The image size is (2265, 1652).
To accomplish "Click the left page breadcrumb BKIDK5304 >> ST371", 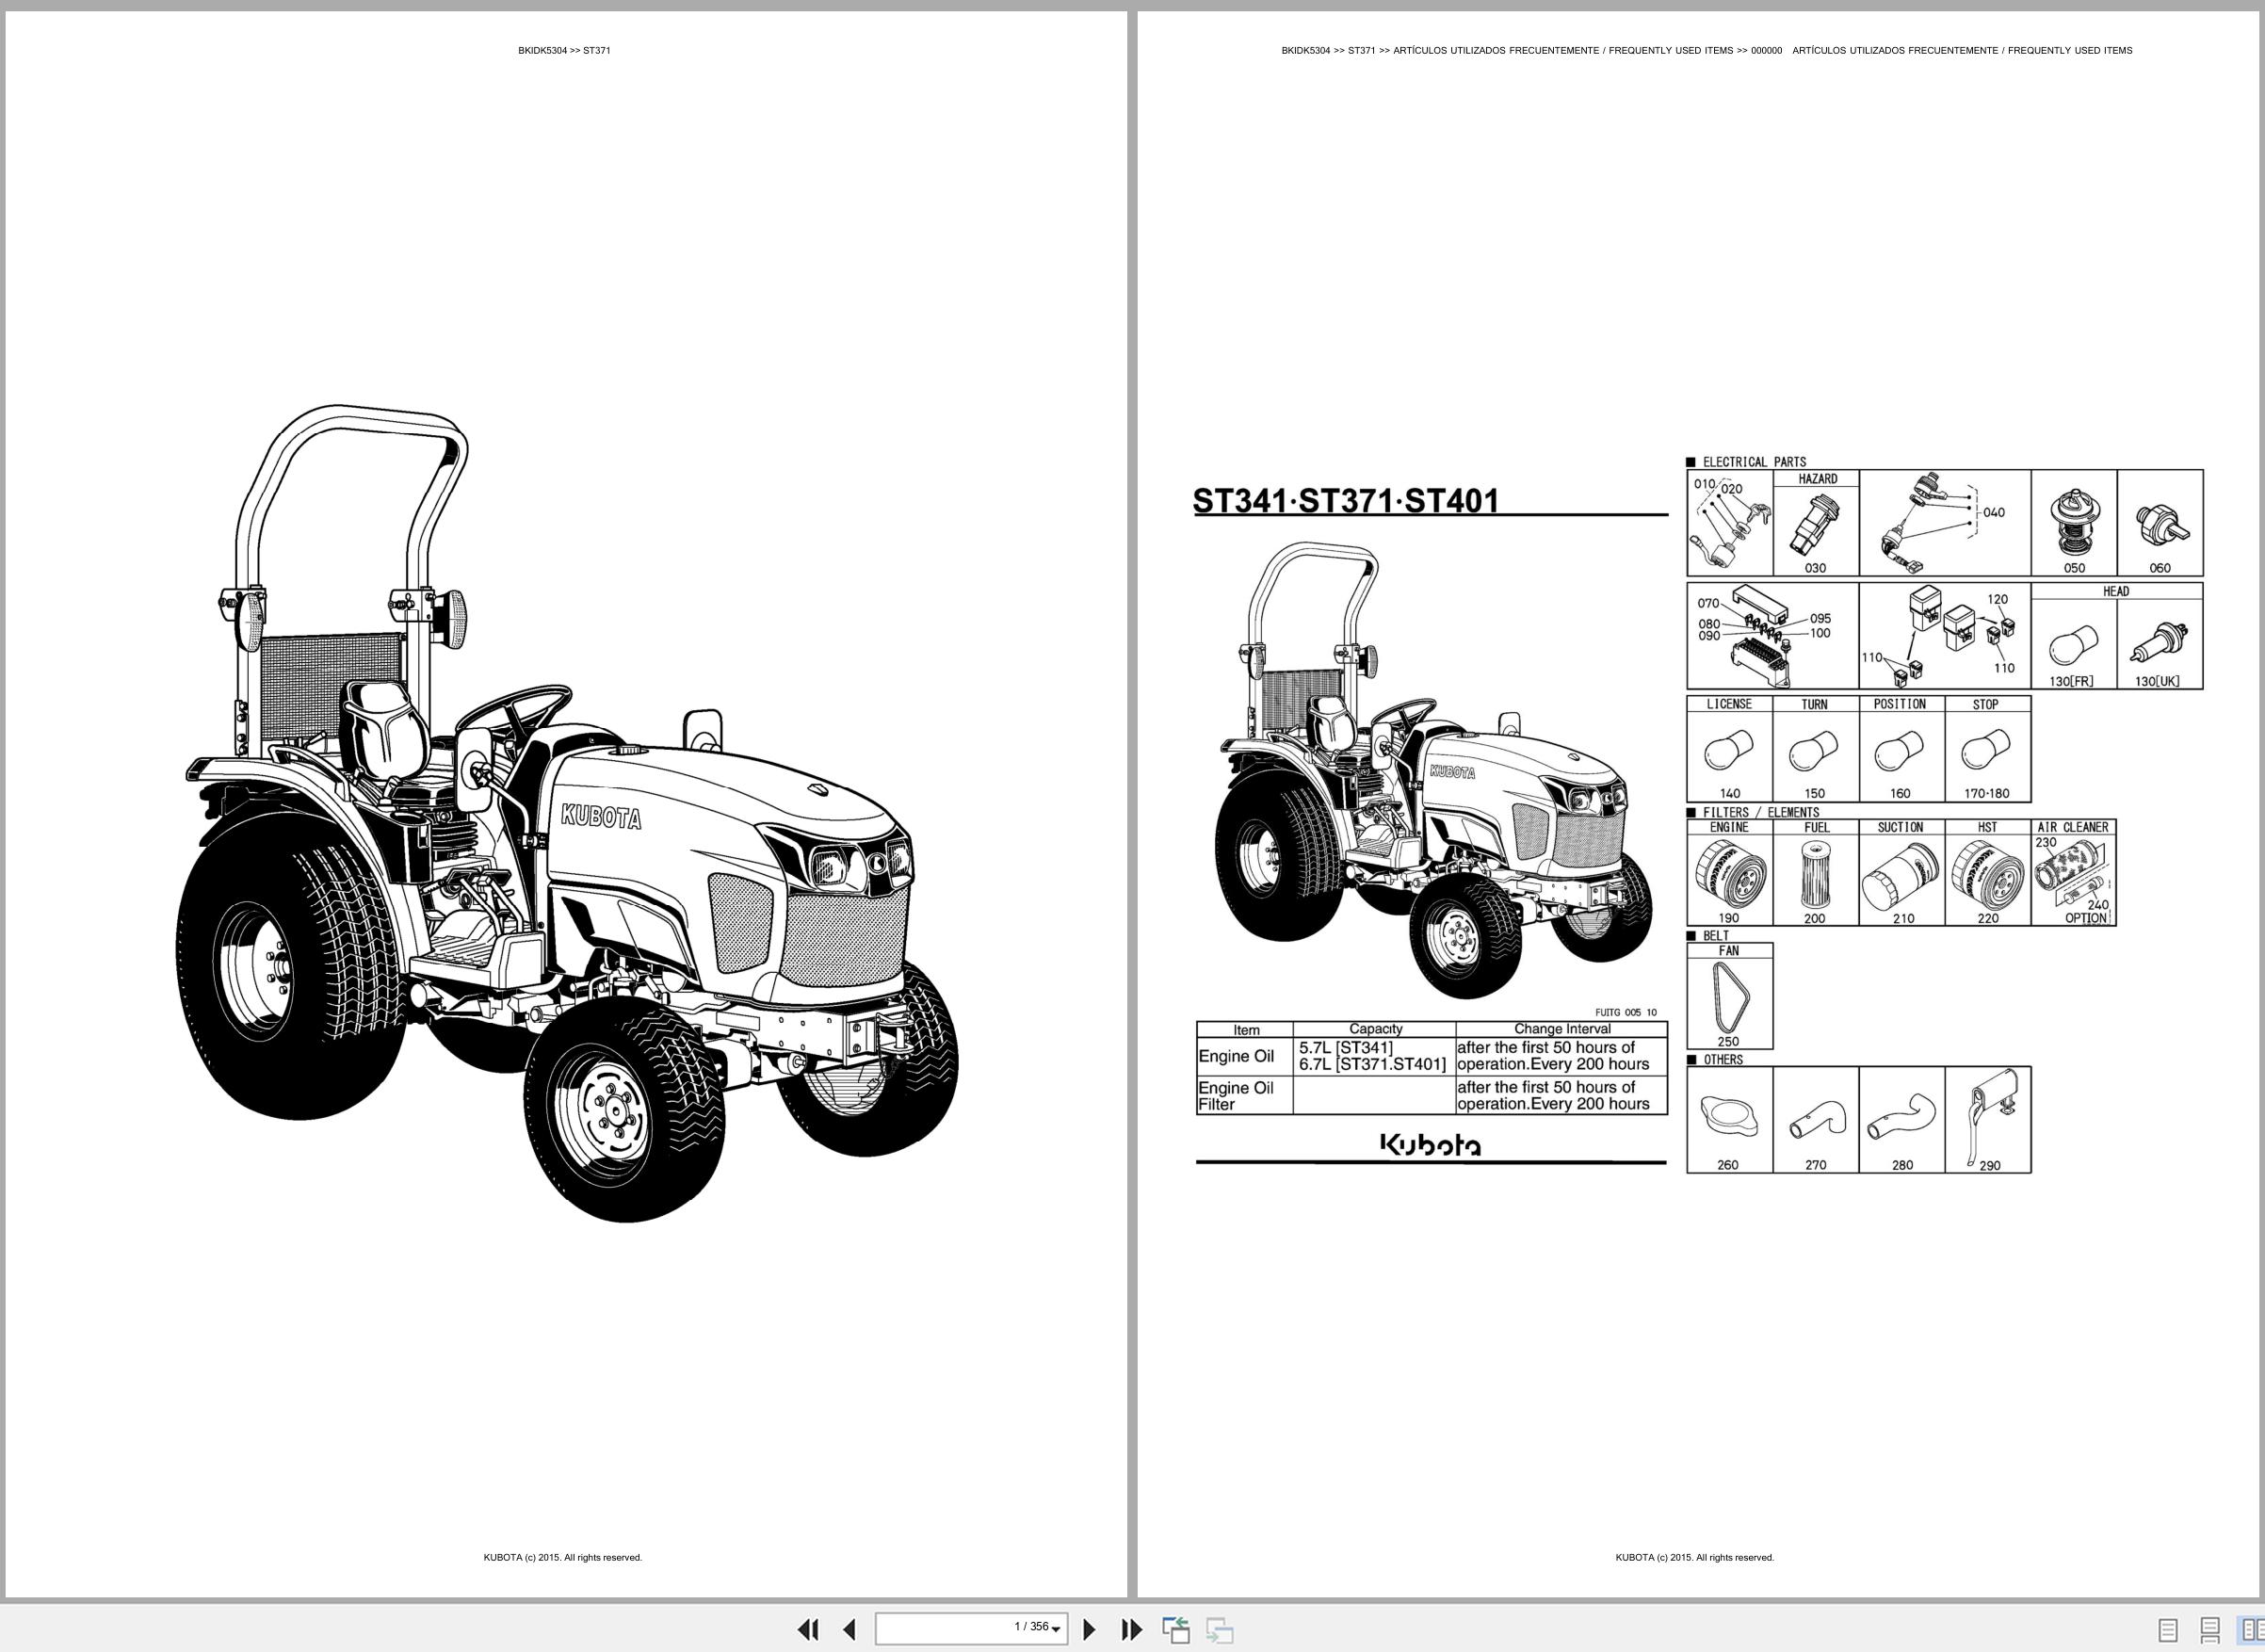I will pyautogui.click(x=564, y=50).
